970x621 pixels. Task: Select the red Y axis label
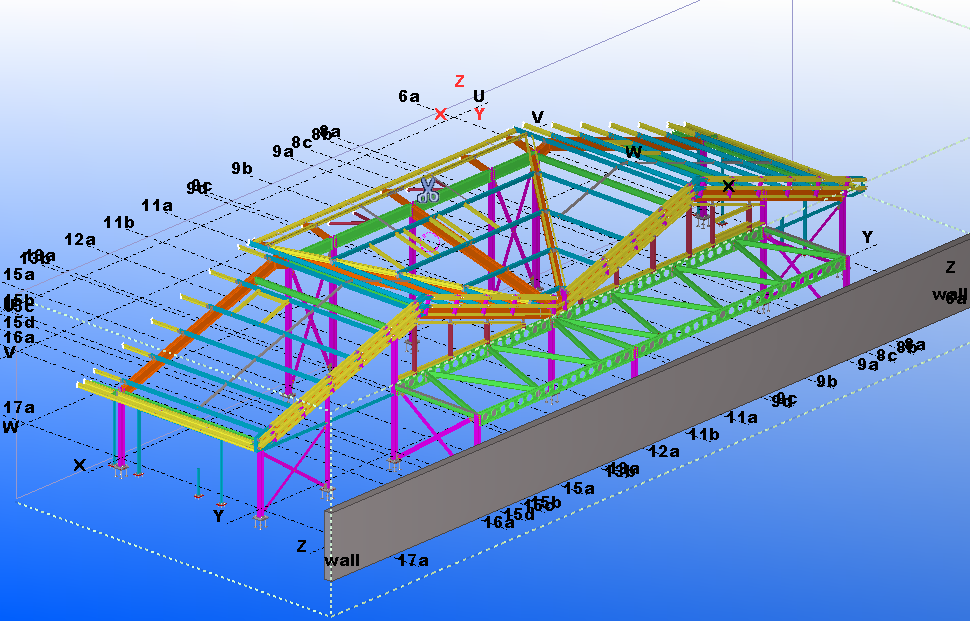479,114
